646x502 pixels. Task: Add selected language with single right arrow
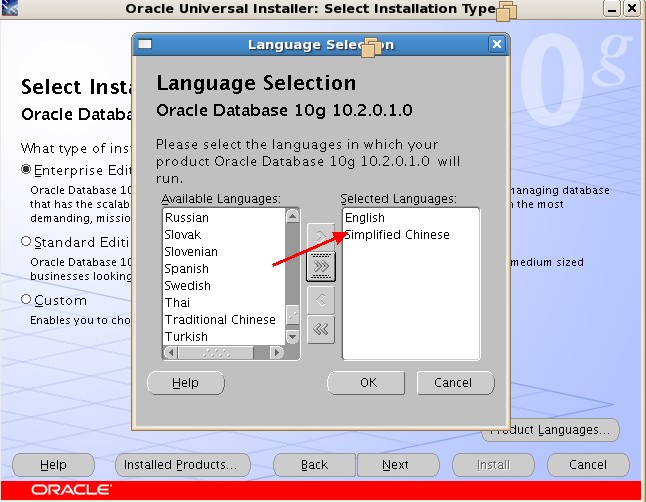(321, 236)
